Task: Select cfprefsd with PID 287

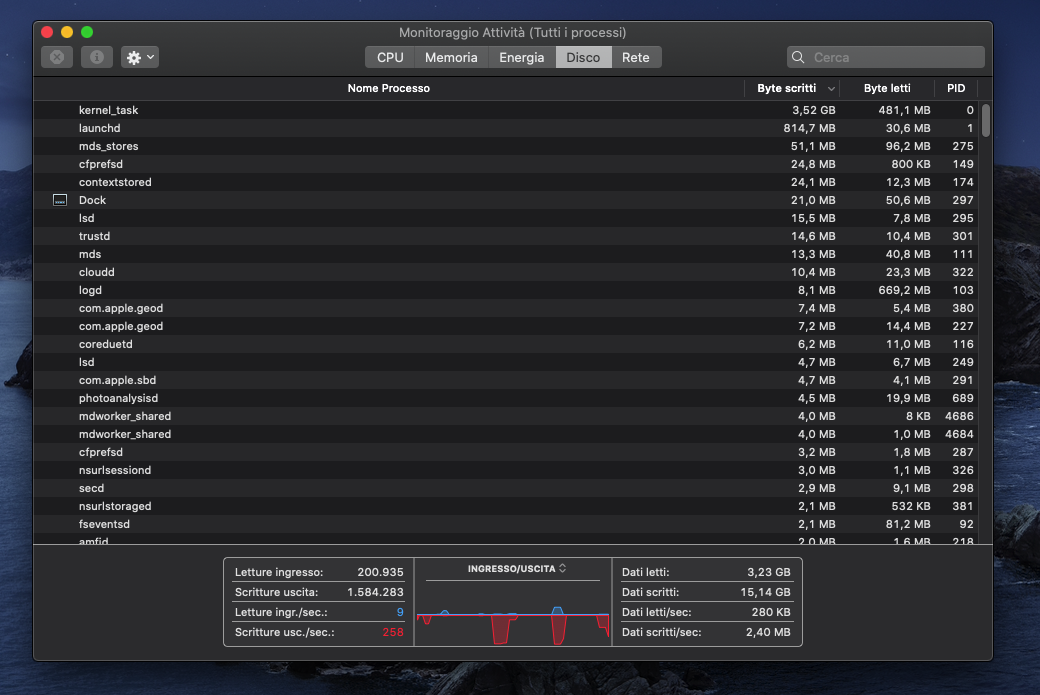Action: (507, 452)
